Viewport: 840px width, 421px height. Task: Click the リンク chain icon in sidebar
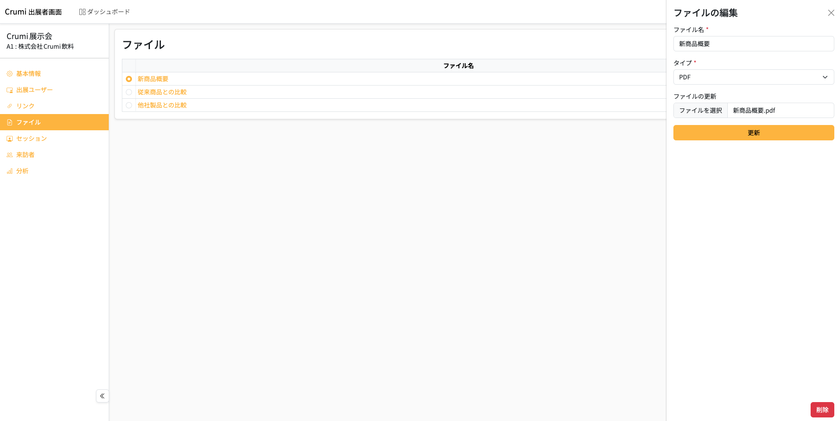[x=9, y=106]
